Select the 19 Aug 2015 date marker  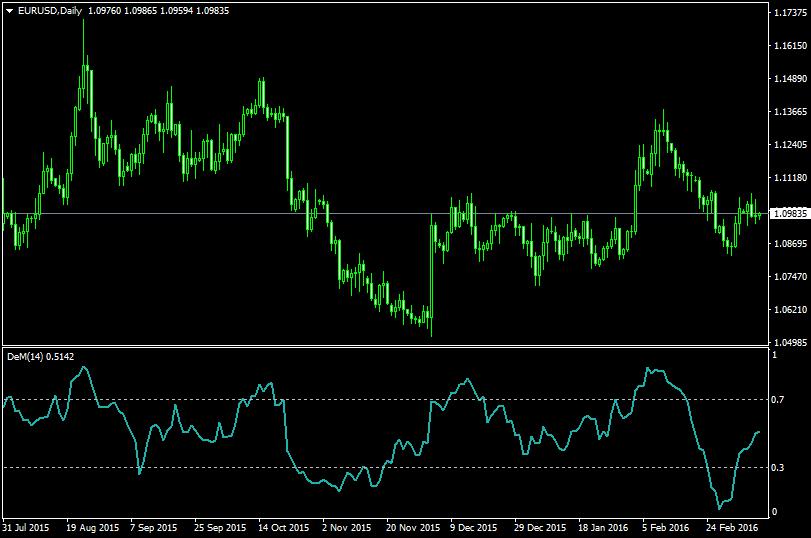tap(93, 528)
